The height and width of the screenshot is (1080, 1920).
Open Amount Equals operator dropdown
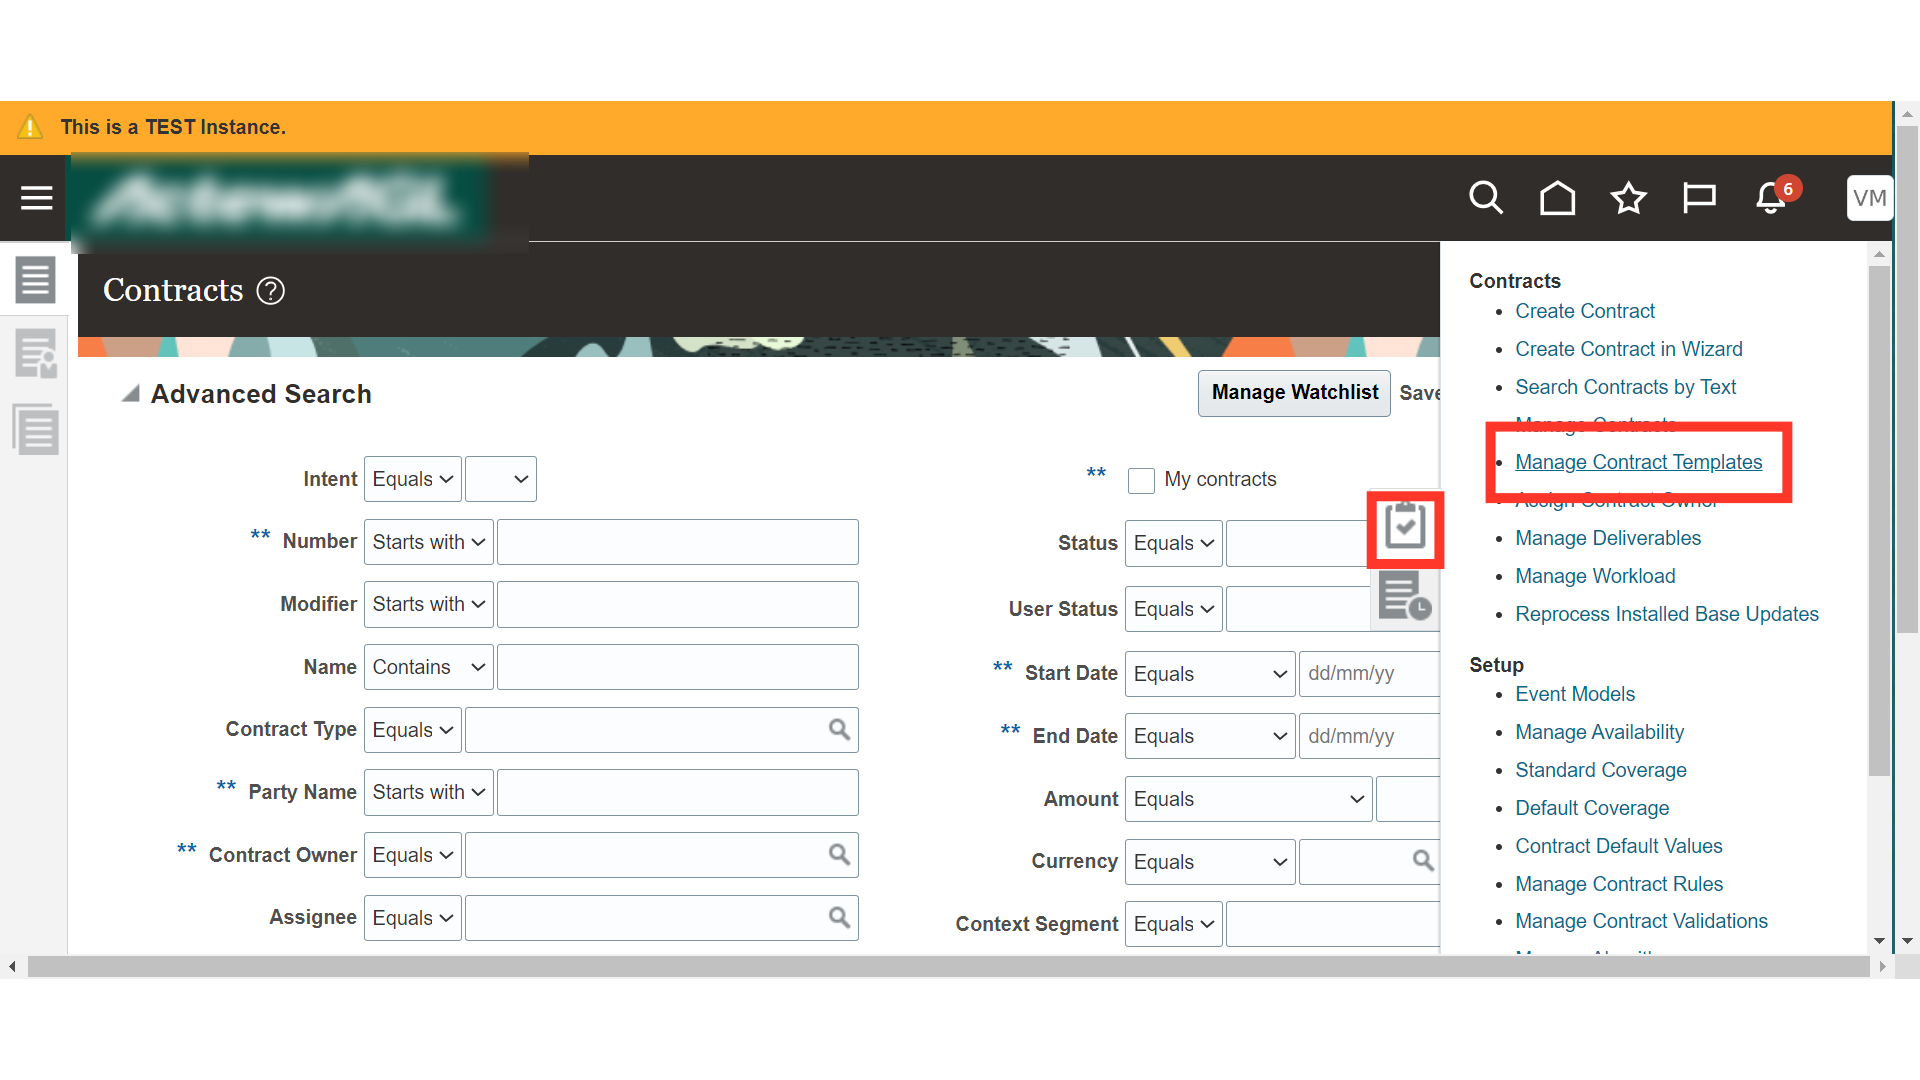click(x=1248, y=799)
